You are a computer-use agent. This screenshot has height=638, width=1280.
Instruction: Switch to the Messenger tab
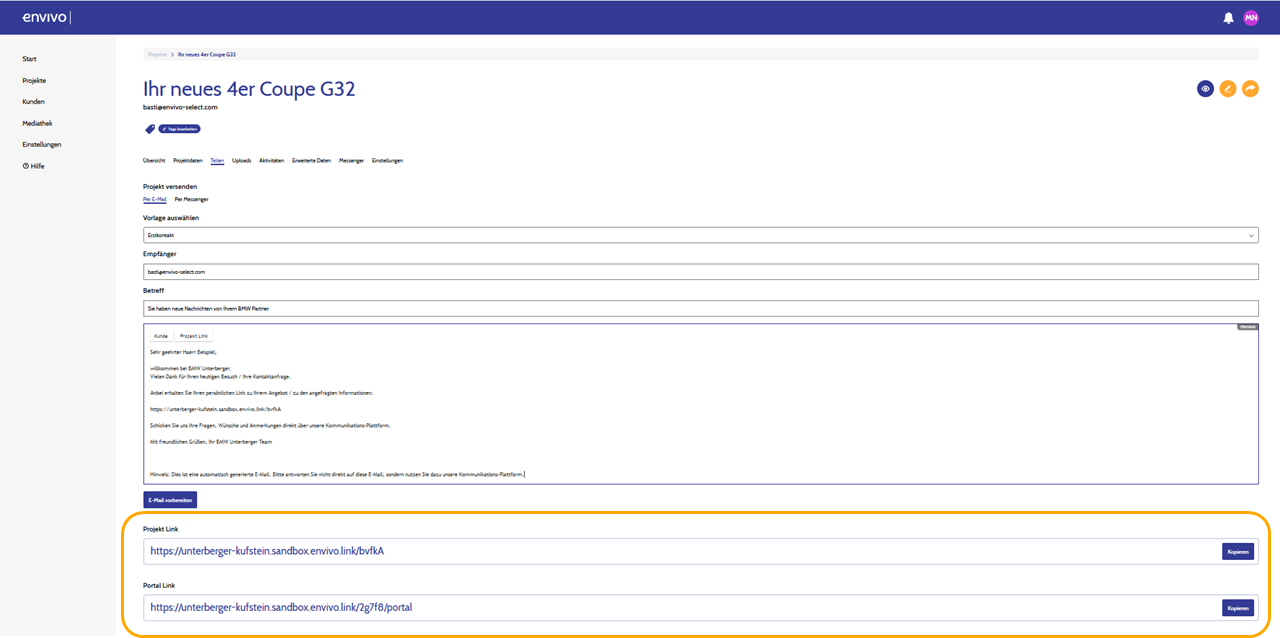351,160
